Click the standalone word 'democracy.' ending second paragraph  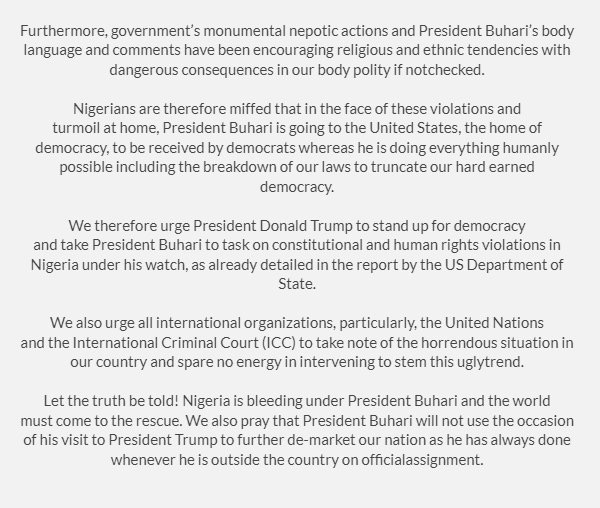point(297,187)
